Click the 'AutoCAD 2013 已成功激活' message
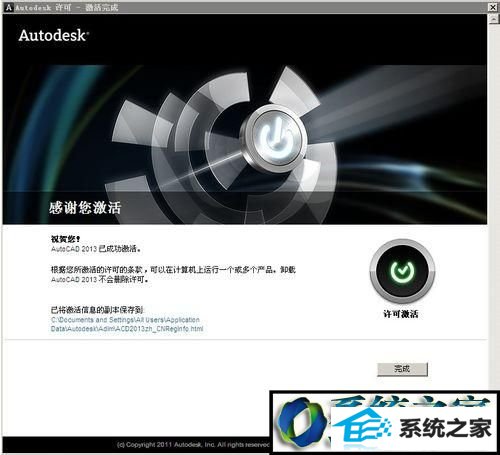This screenshot has width=500, height=455. click(x=96, y=249)
